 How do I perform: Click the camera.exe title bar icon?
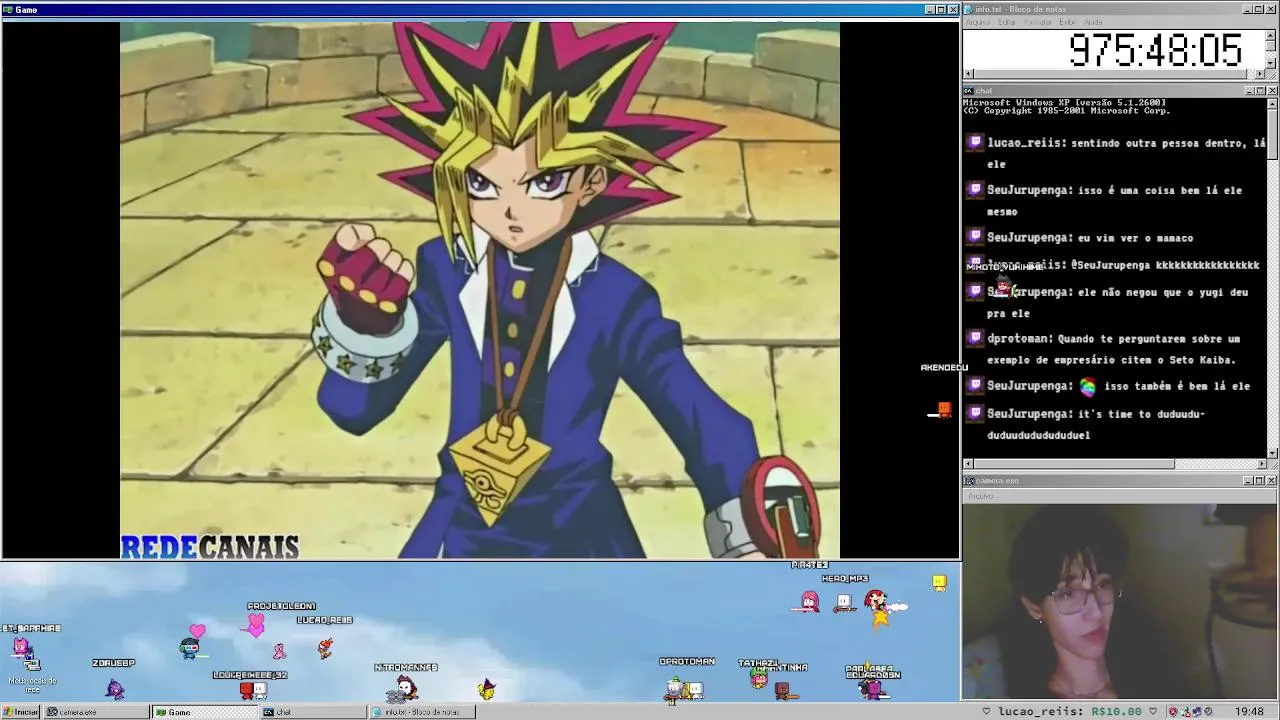[x=969, y=481]
